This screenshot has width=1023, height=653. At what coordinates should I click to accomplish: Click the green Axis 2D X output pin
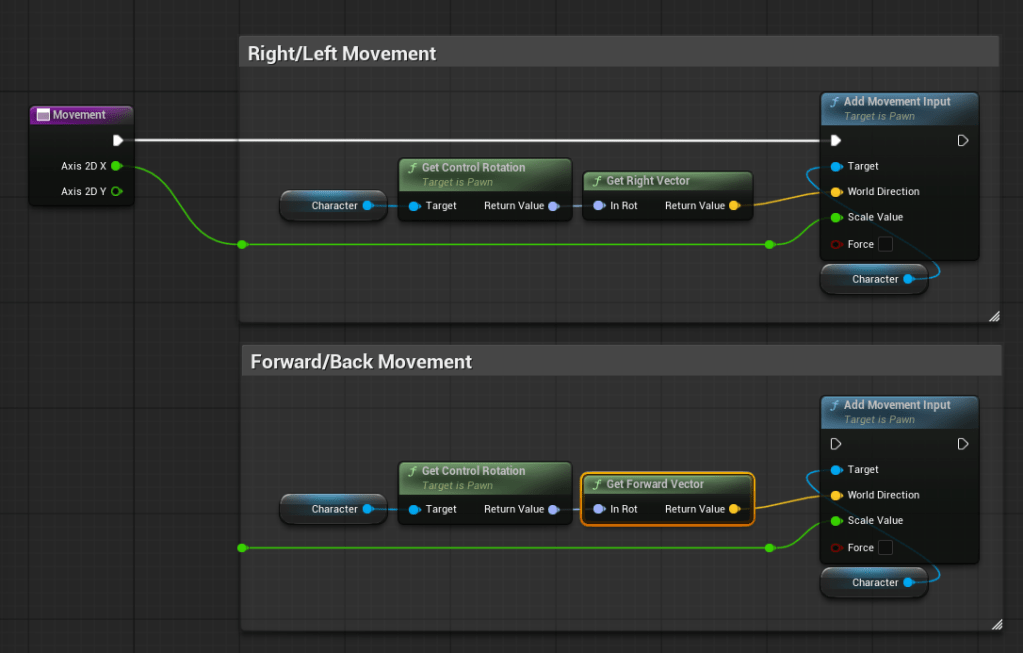[x=116, y=166]
